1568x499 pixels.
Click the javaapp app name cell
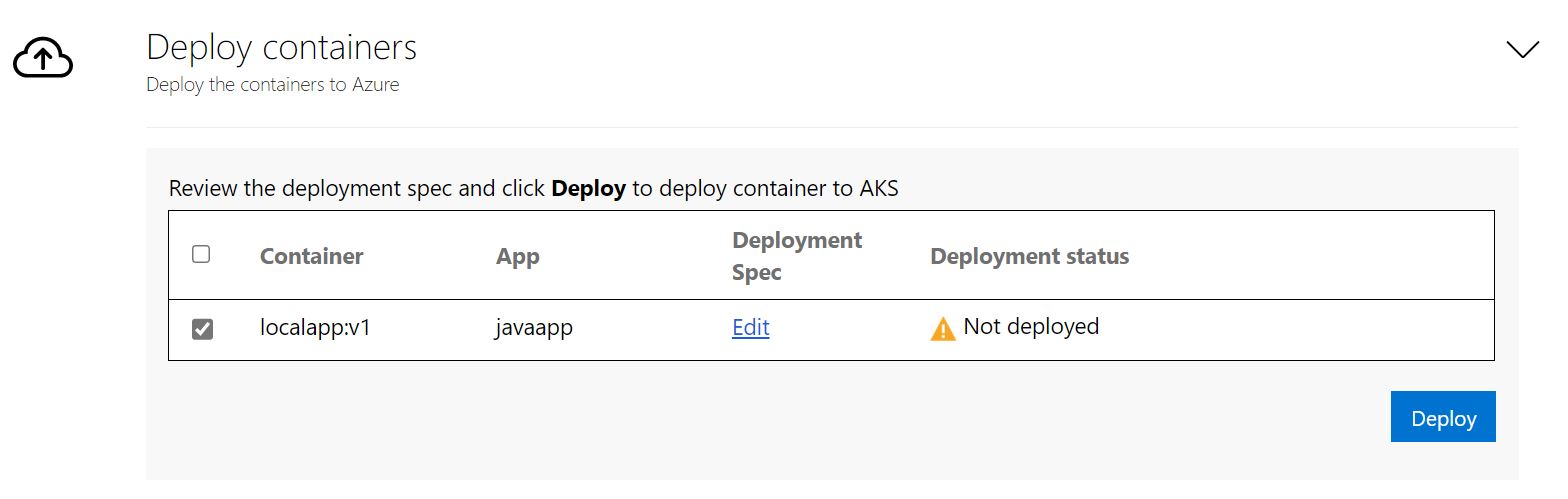click(x=534, y=327)
